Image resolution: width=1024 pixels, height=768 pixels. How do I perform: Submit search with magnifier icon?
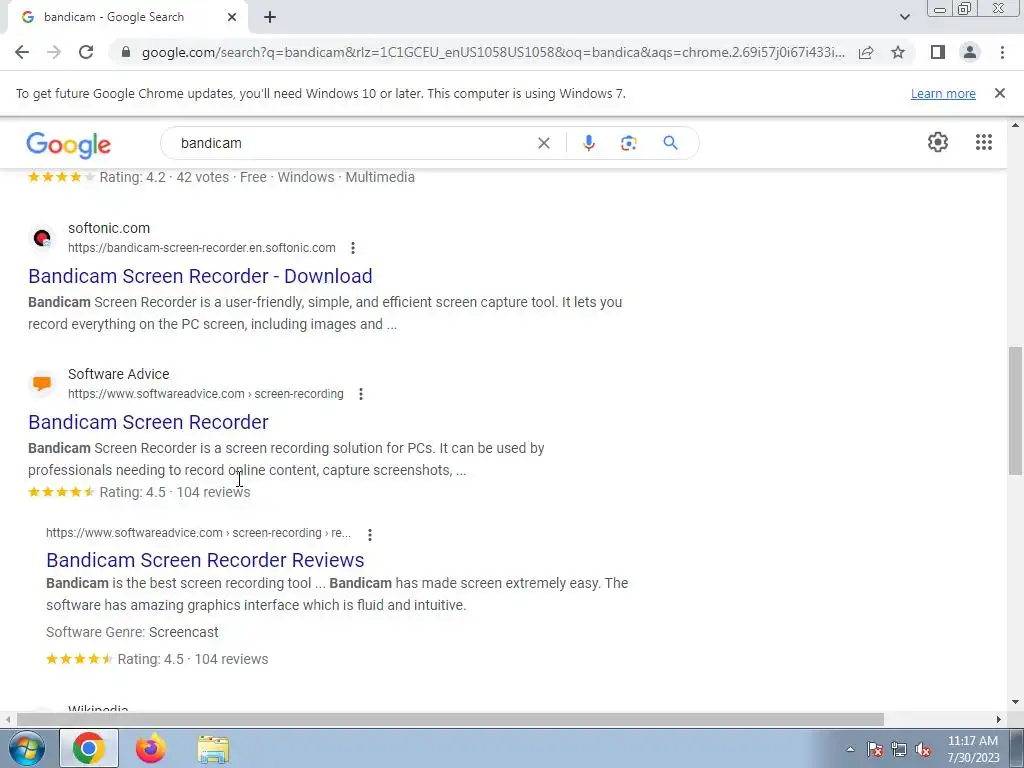[x=671, y=143]
